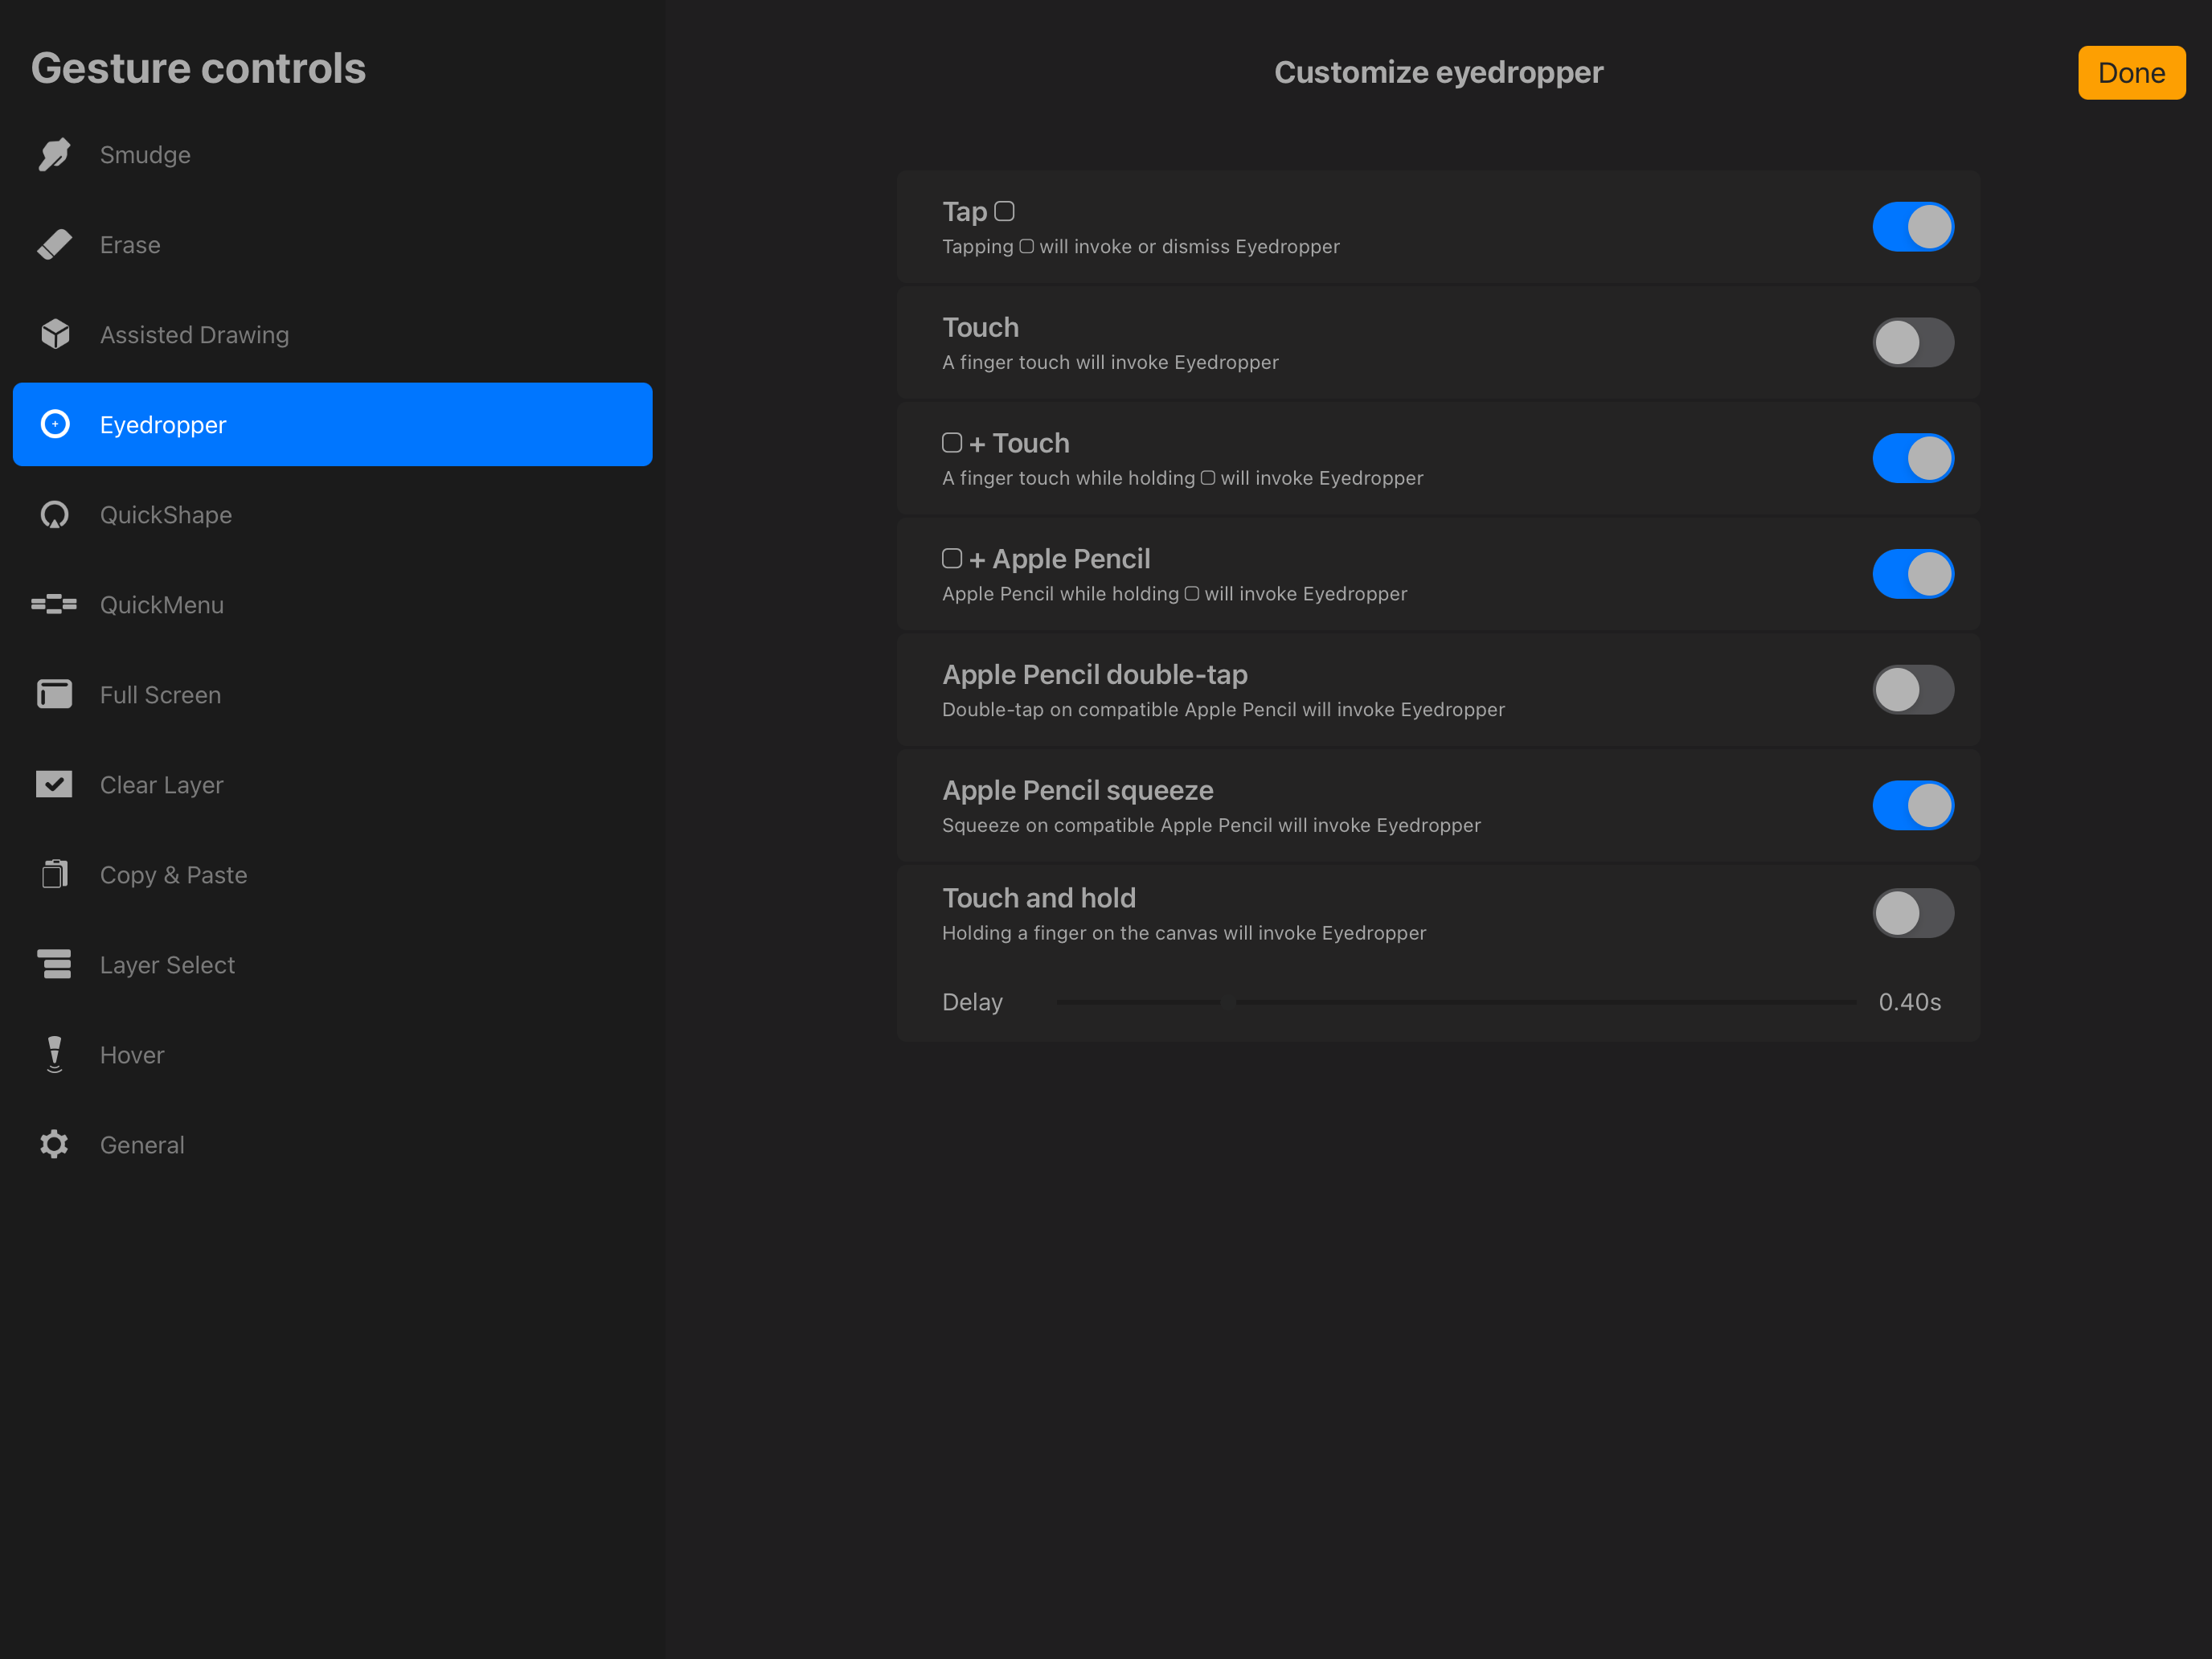Click the QuickShape icon in sidebar

click(x=54, y=515)
